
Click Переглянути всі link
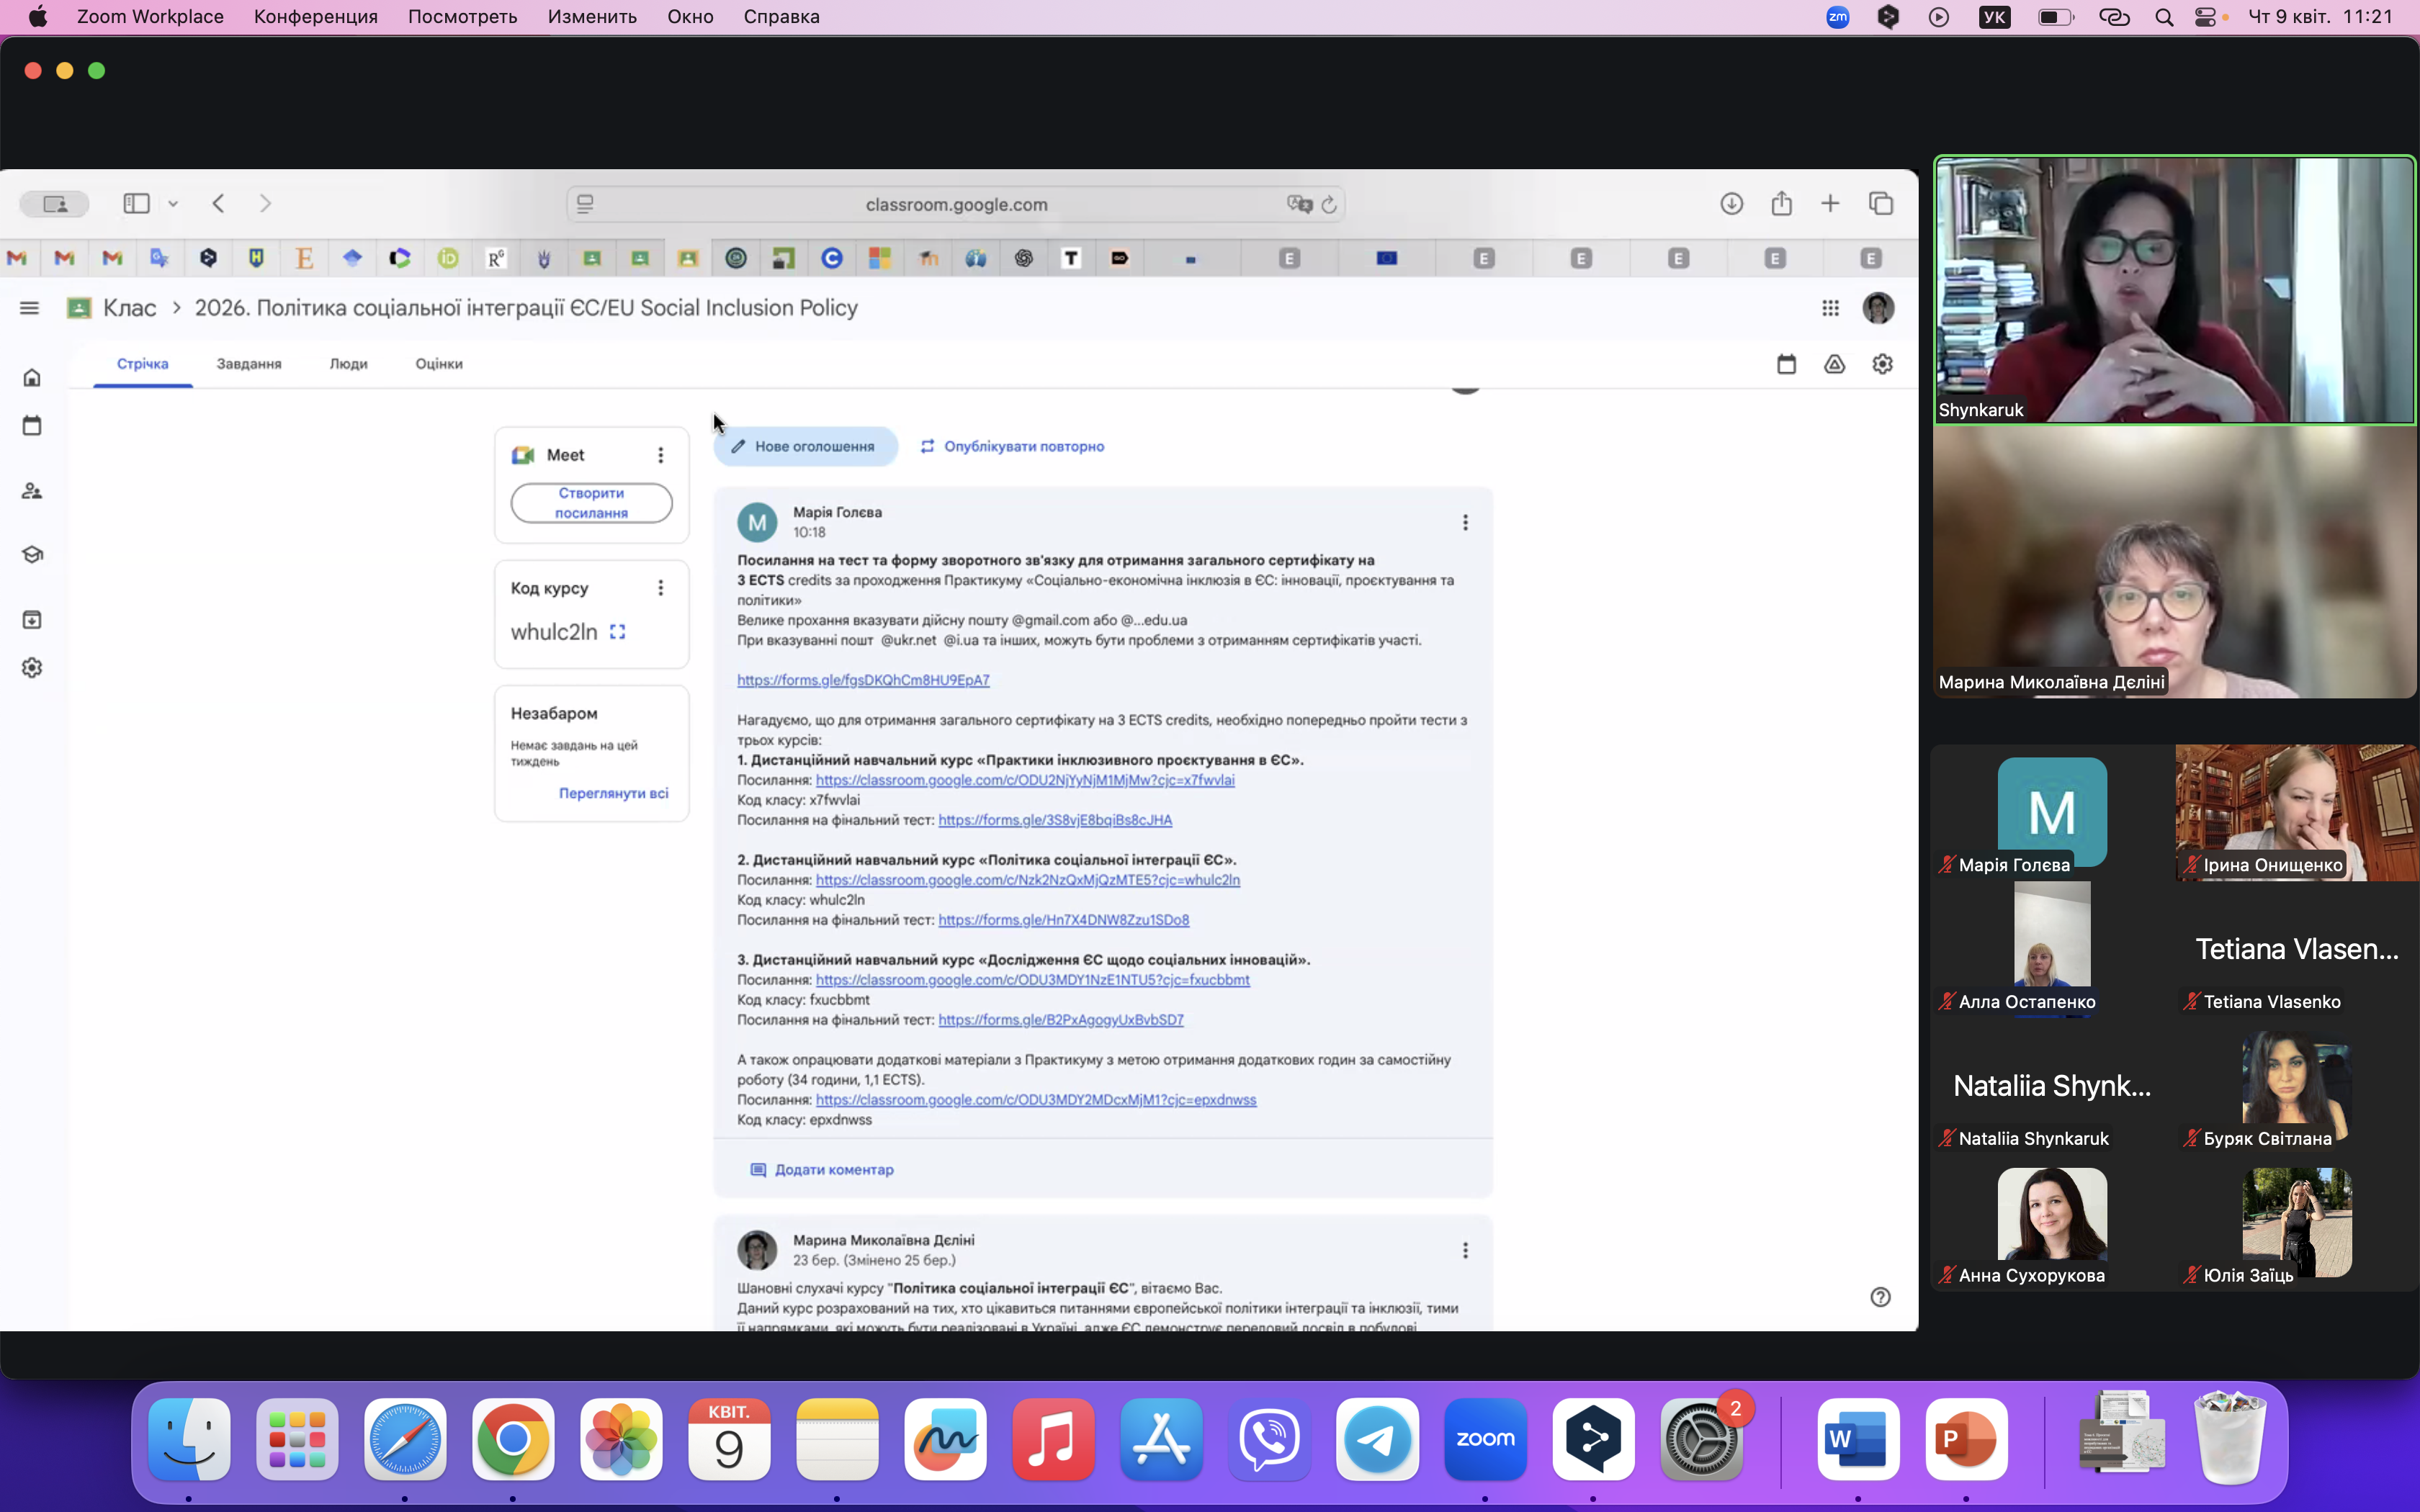point(613,793)
